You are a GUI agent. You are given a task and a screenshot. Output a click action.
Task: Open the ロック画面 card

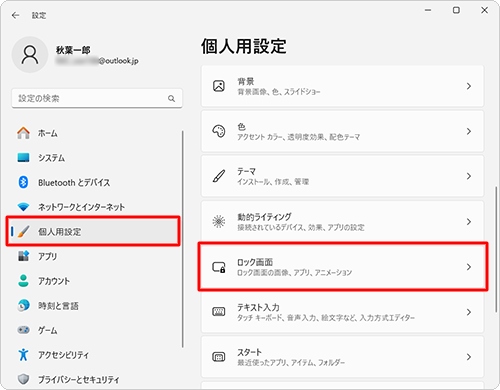pos(342,267)
